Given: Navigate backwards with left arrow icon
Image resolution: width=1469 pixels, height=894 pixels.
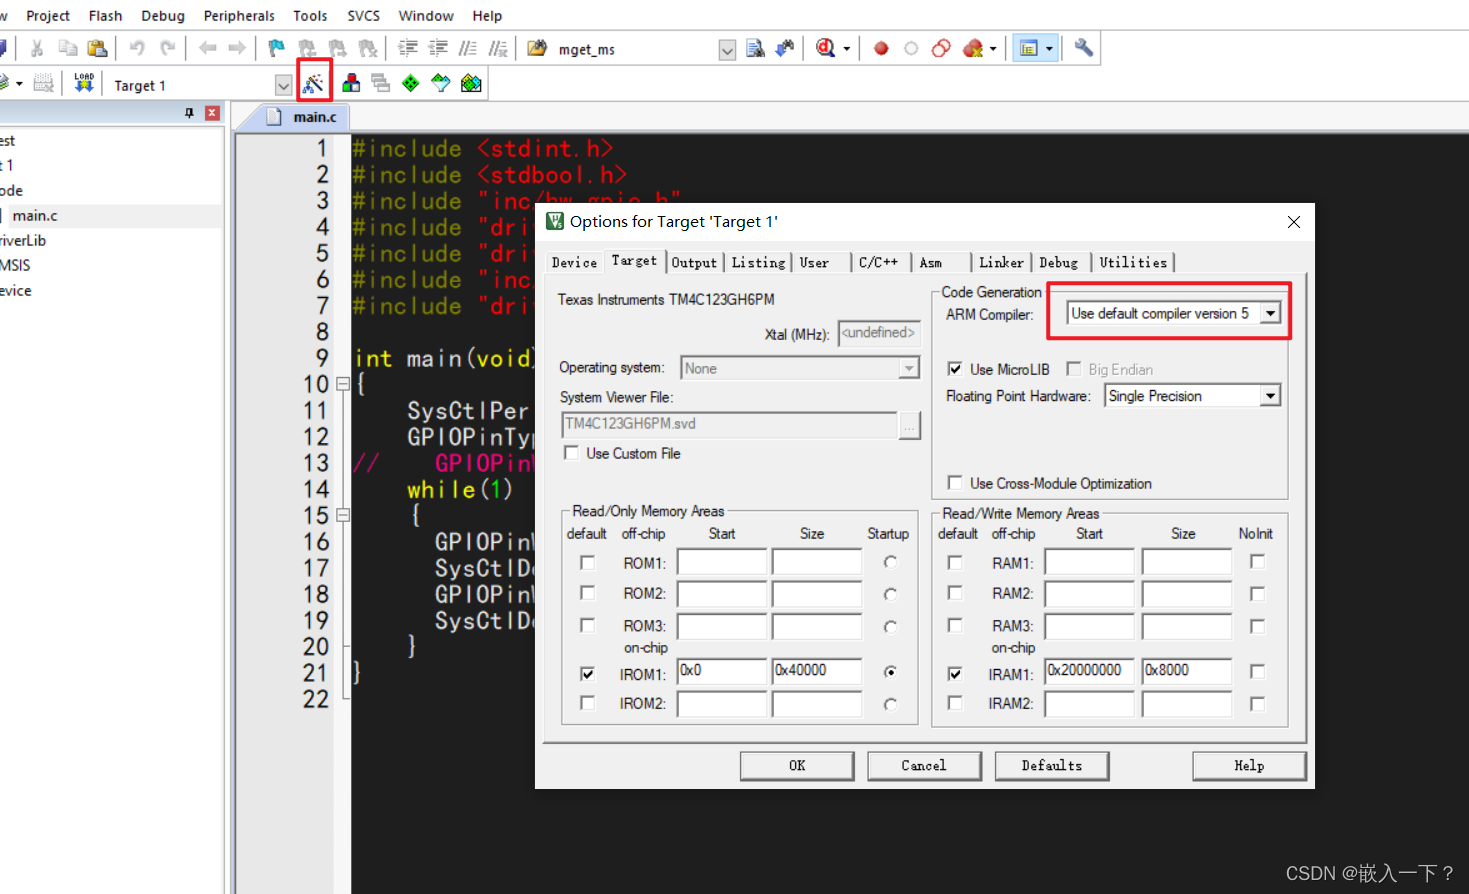Looking at the screenshot, I should coord(207,48).
